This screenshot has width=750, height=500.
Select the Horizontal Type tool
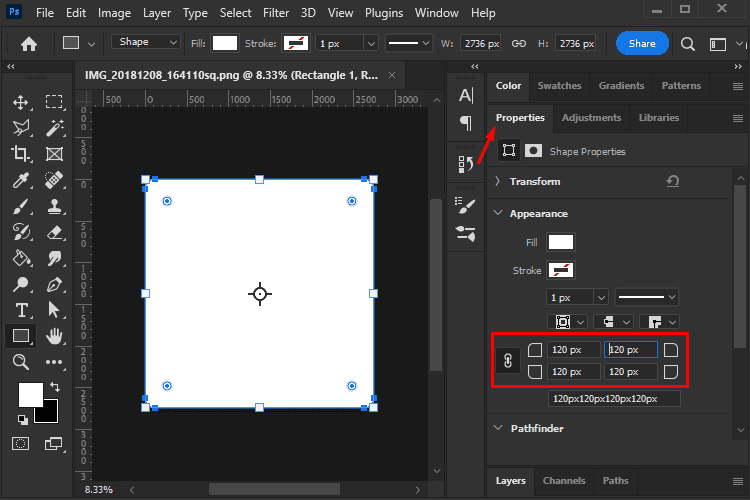point(20,310)
